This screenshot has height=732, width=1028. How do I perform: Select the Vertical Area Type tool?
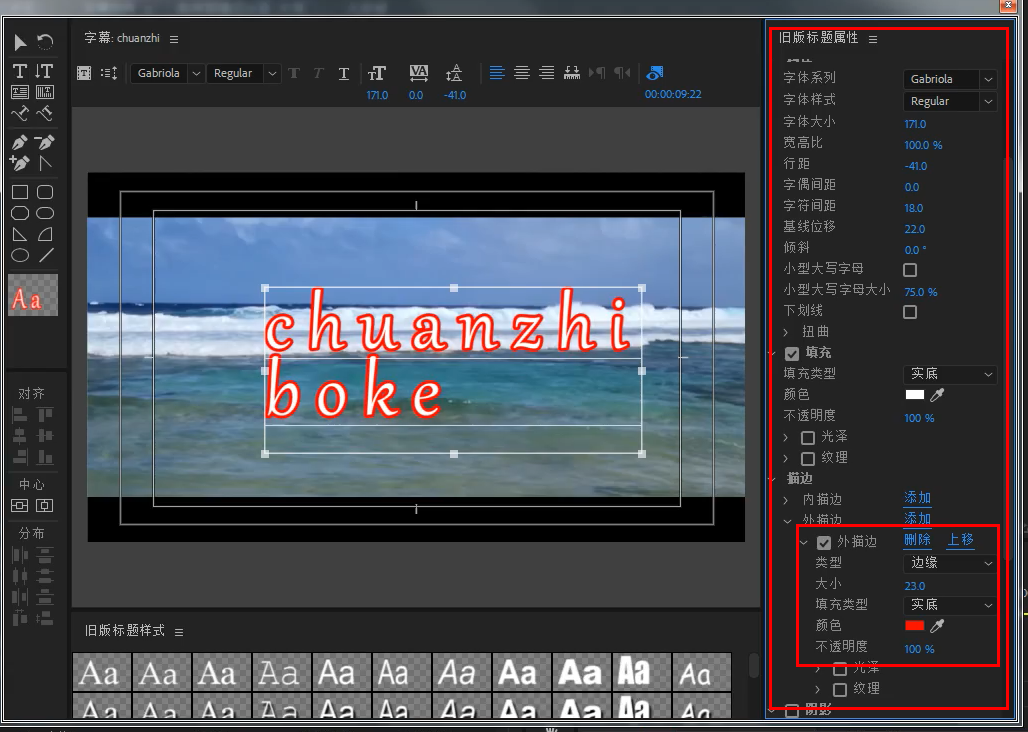(x=45, y=92)
